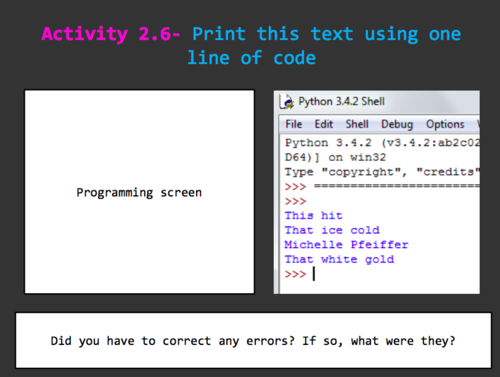The image size is (500, 377).
Task: Click the 'Type copyright, credits' line
Action: (x=382, y=172)
